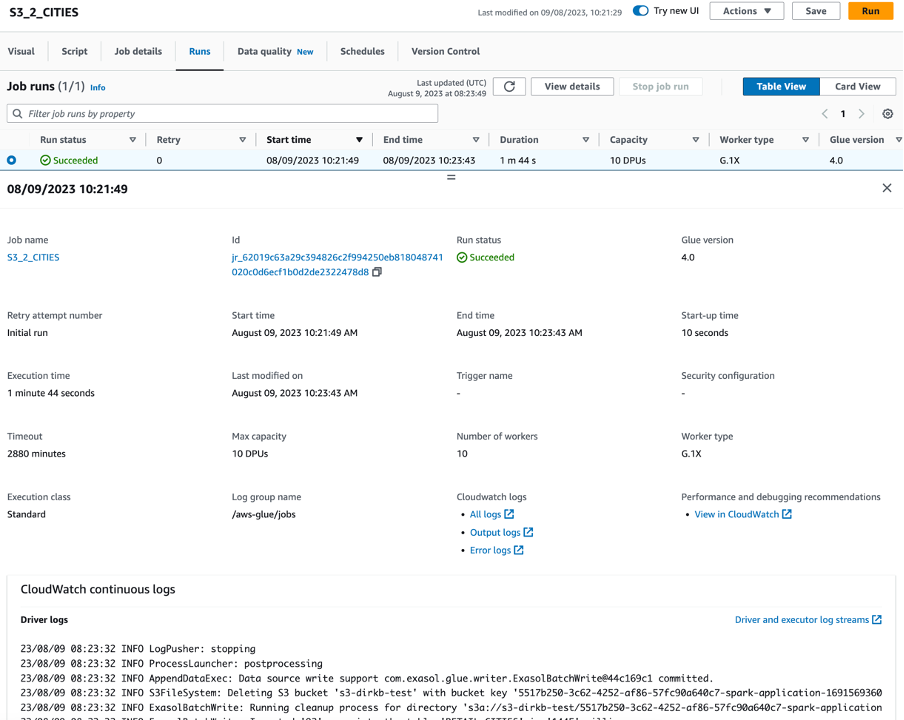Open the Output logs link
The width and height of the screenshot is (904, 720).
(495, 533)
